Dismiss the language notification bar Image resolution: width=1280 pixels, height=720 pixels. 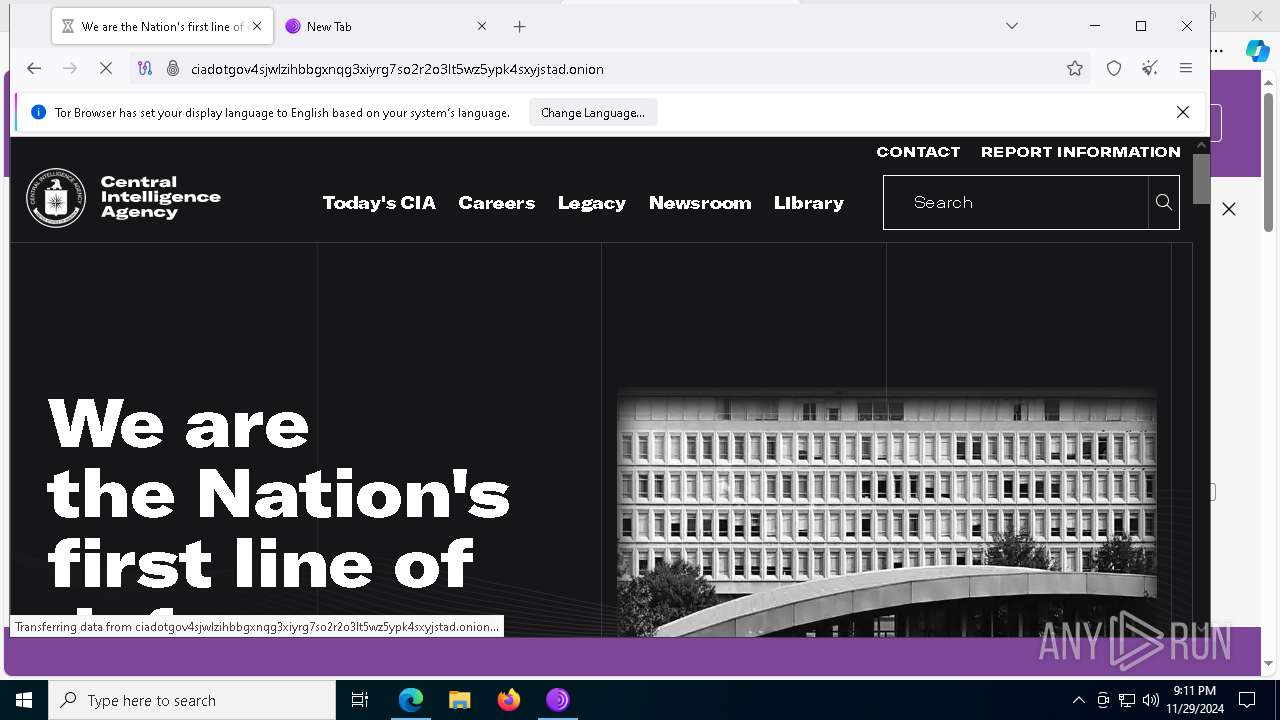[x=1183, y=112]
